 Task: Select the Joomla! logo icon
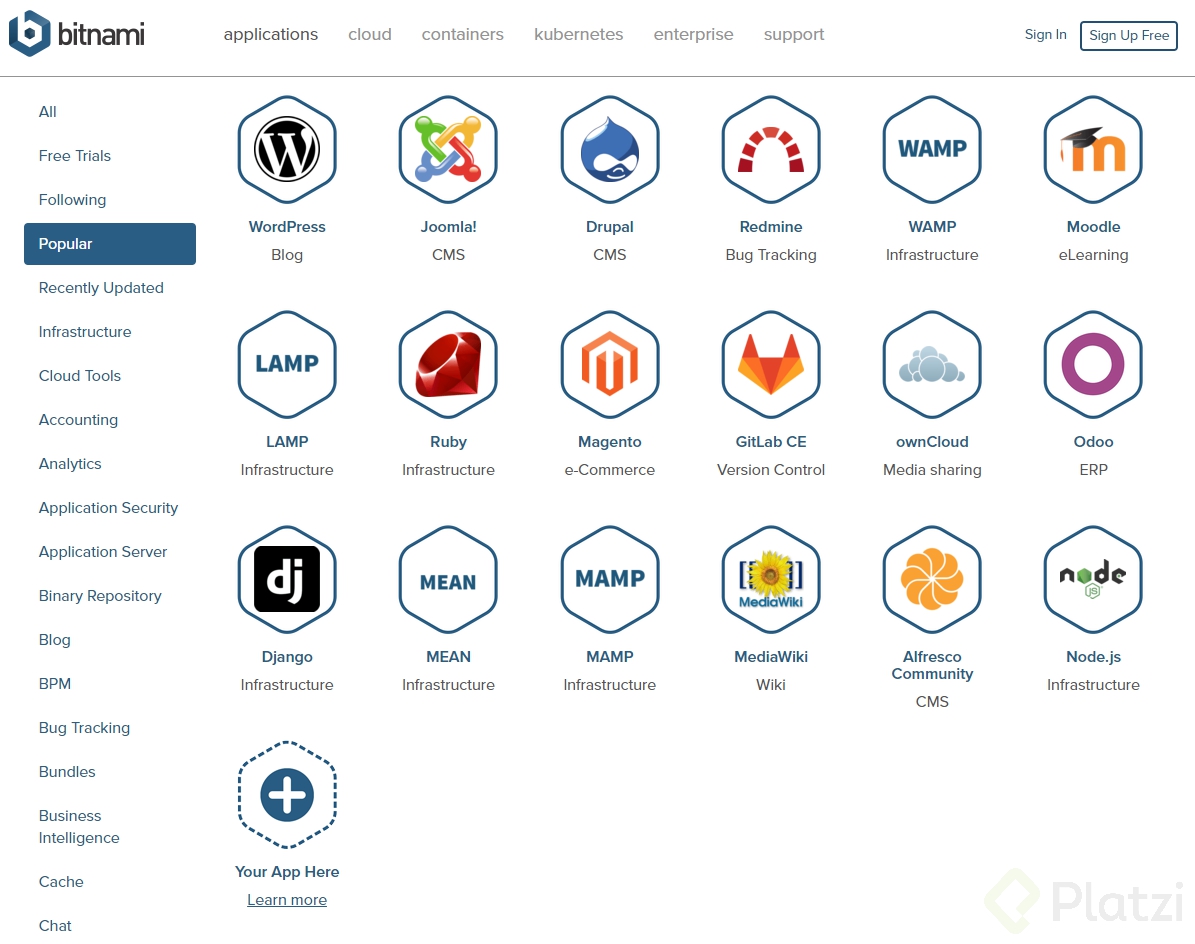448,149
